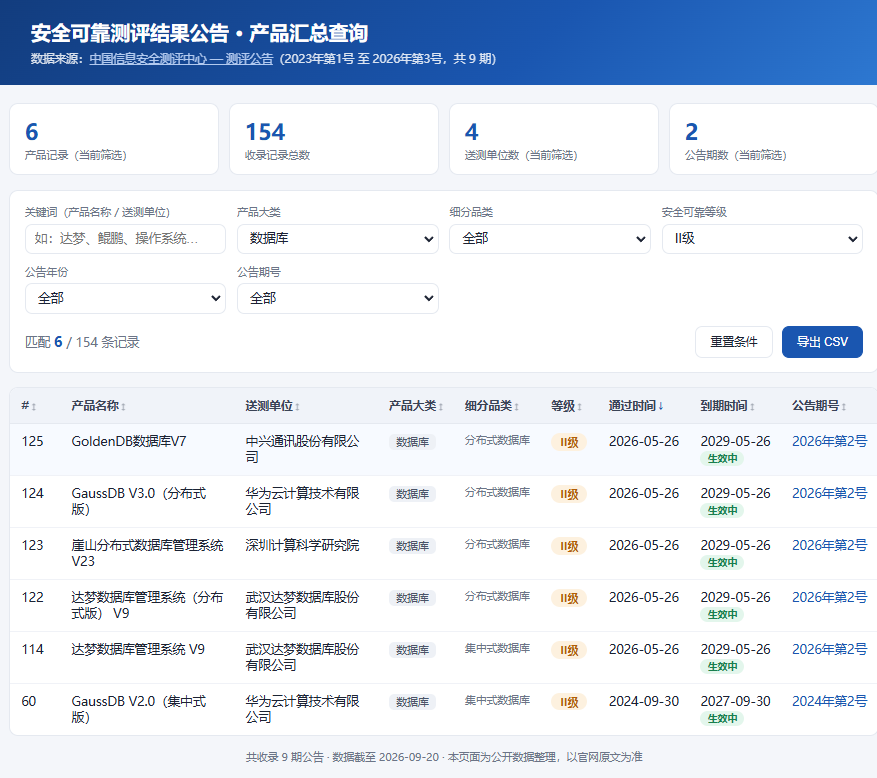Click 深圳计算科学研究院 vendor cell
877x778 pixels.
(302, 545)
